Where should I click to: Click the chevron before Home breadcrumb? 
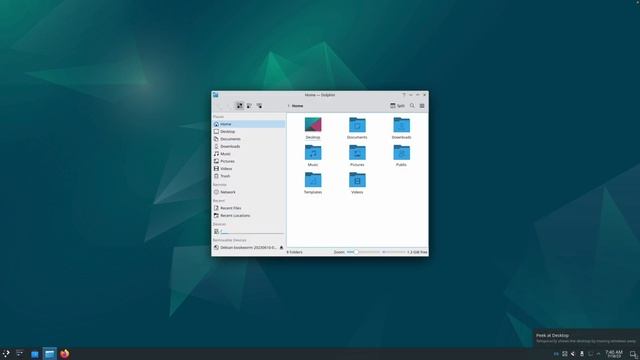pos(289,106)
